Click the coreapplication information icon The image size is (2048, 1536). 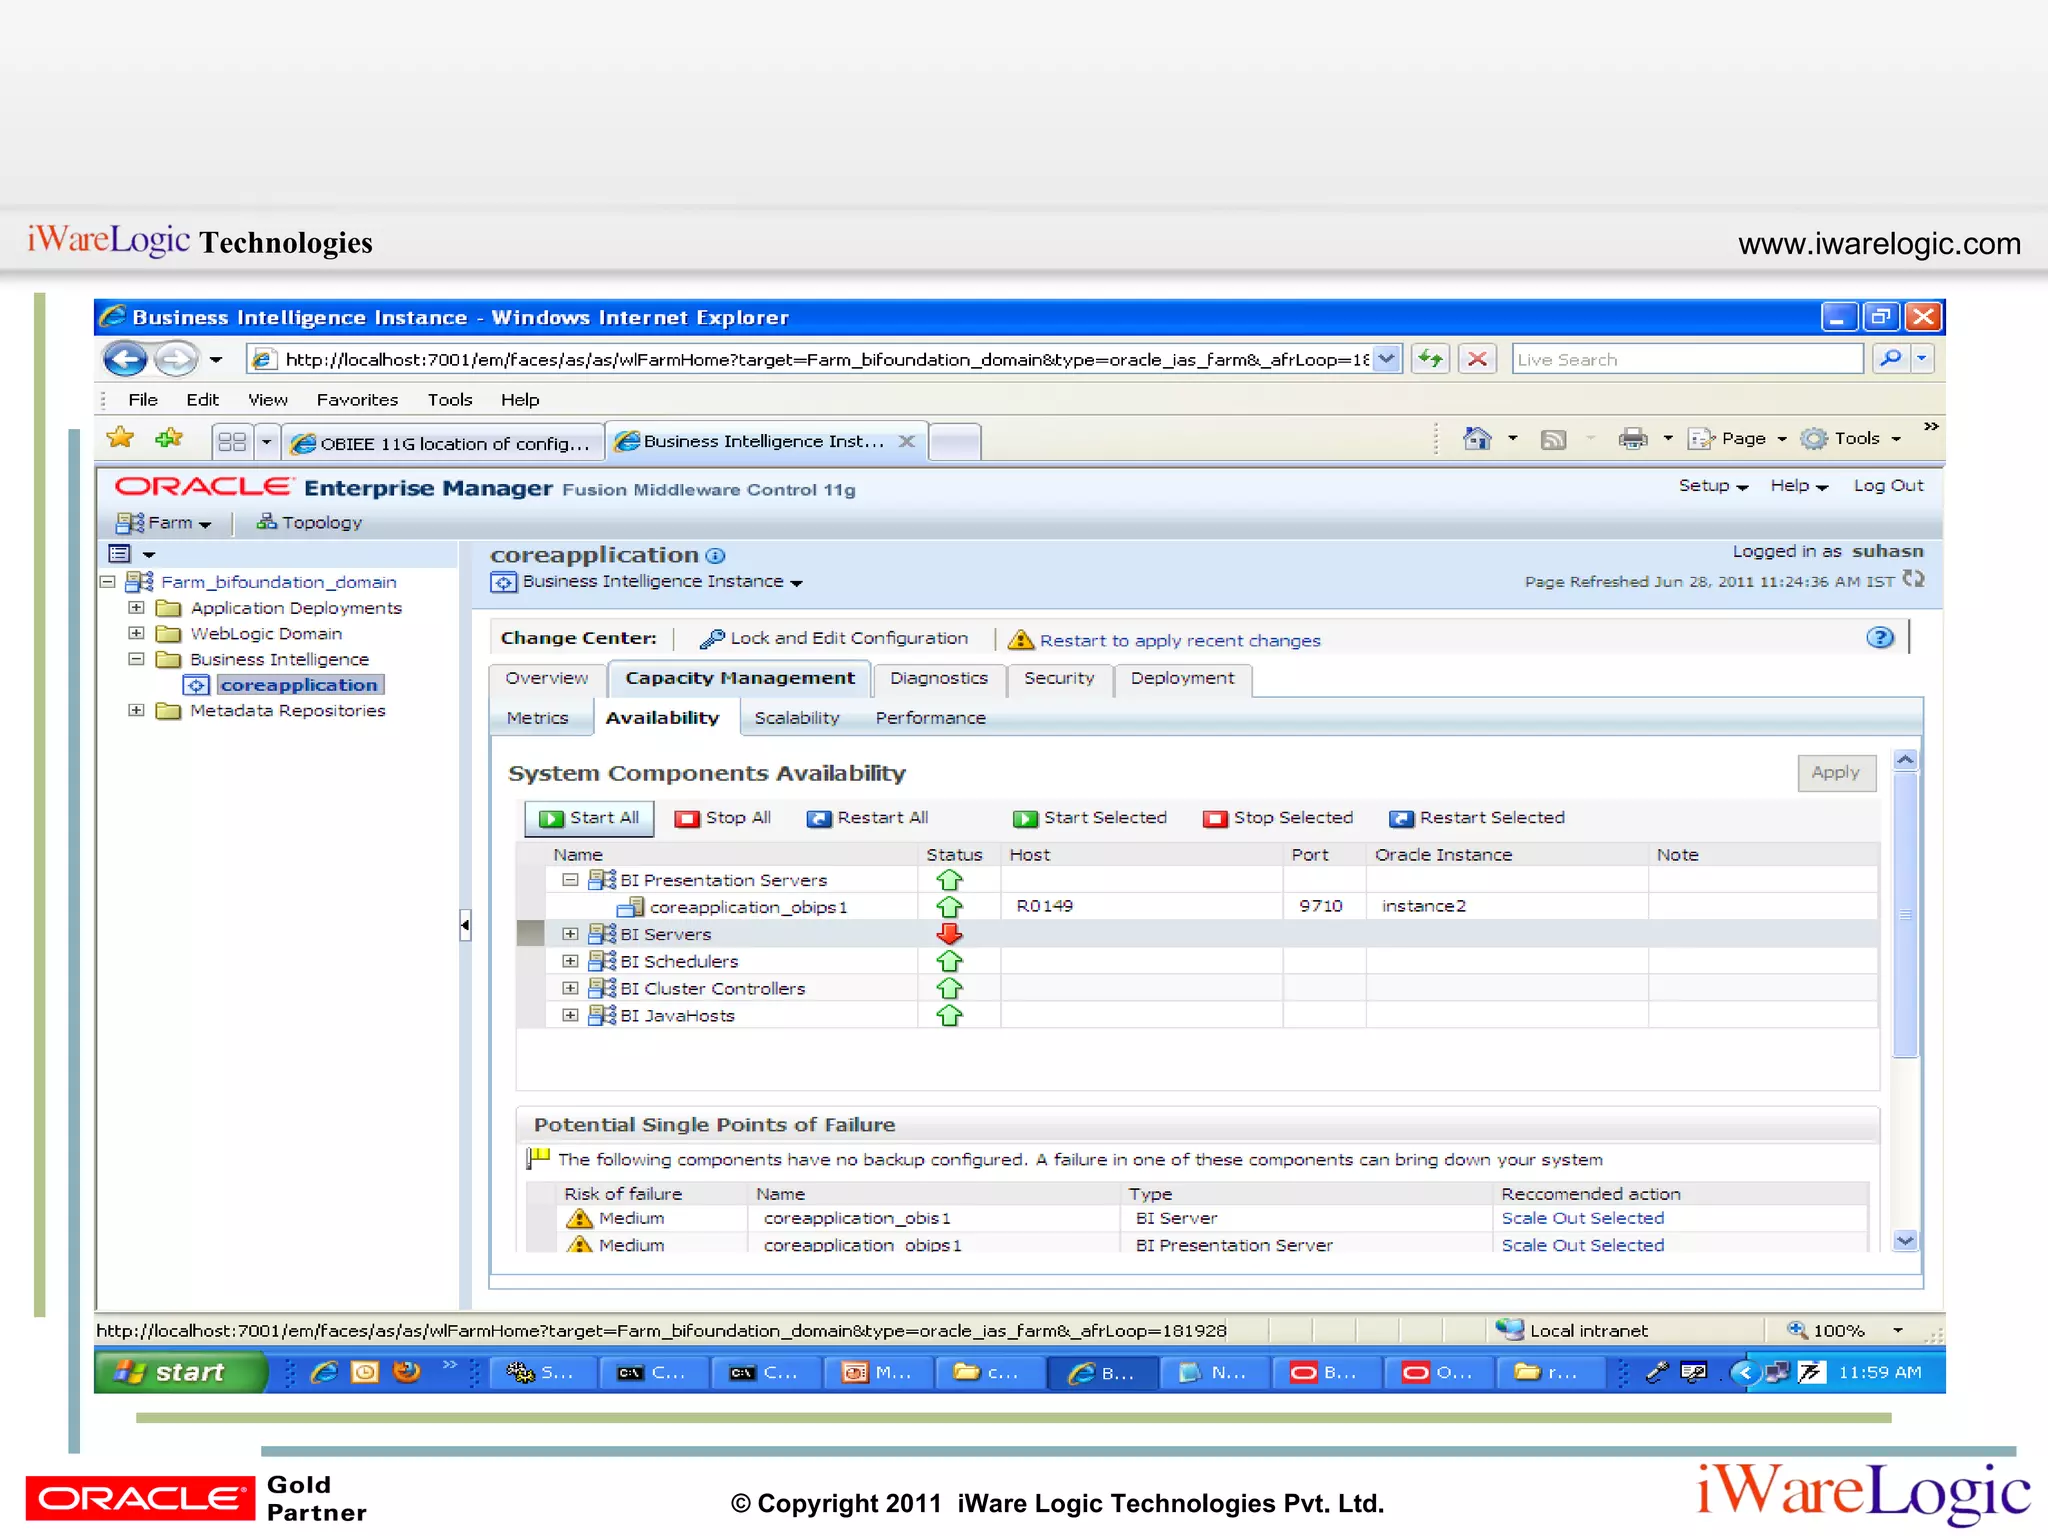(x=715, y=556)
